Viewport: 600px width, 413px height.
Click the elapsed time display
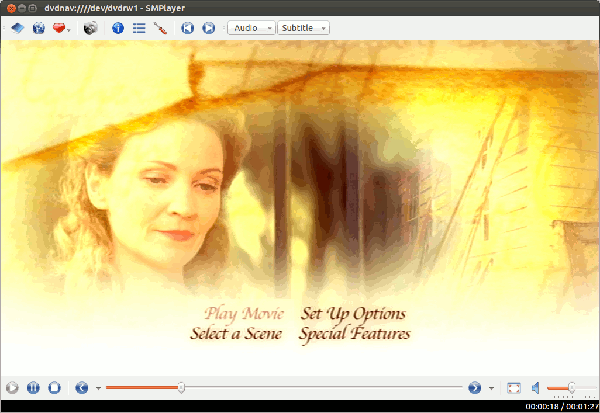[543, 406]
